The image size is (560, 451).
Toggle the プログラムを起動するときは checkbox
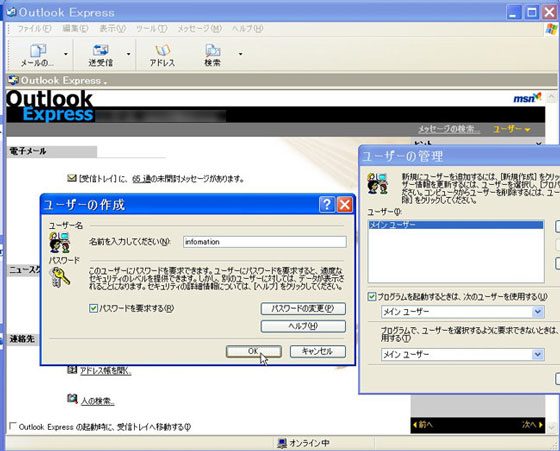pyautogui.click(x=372, y=296)
